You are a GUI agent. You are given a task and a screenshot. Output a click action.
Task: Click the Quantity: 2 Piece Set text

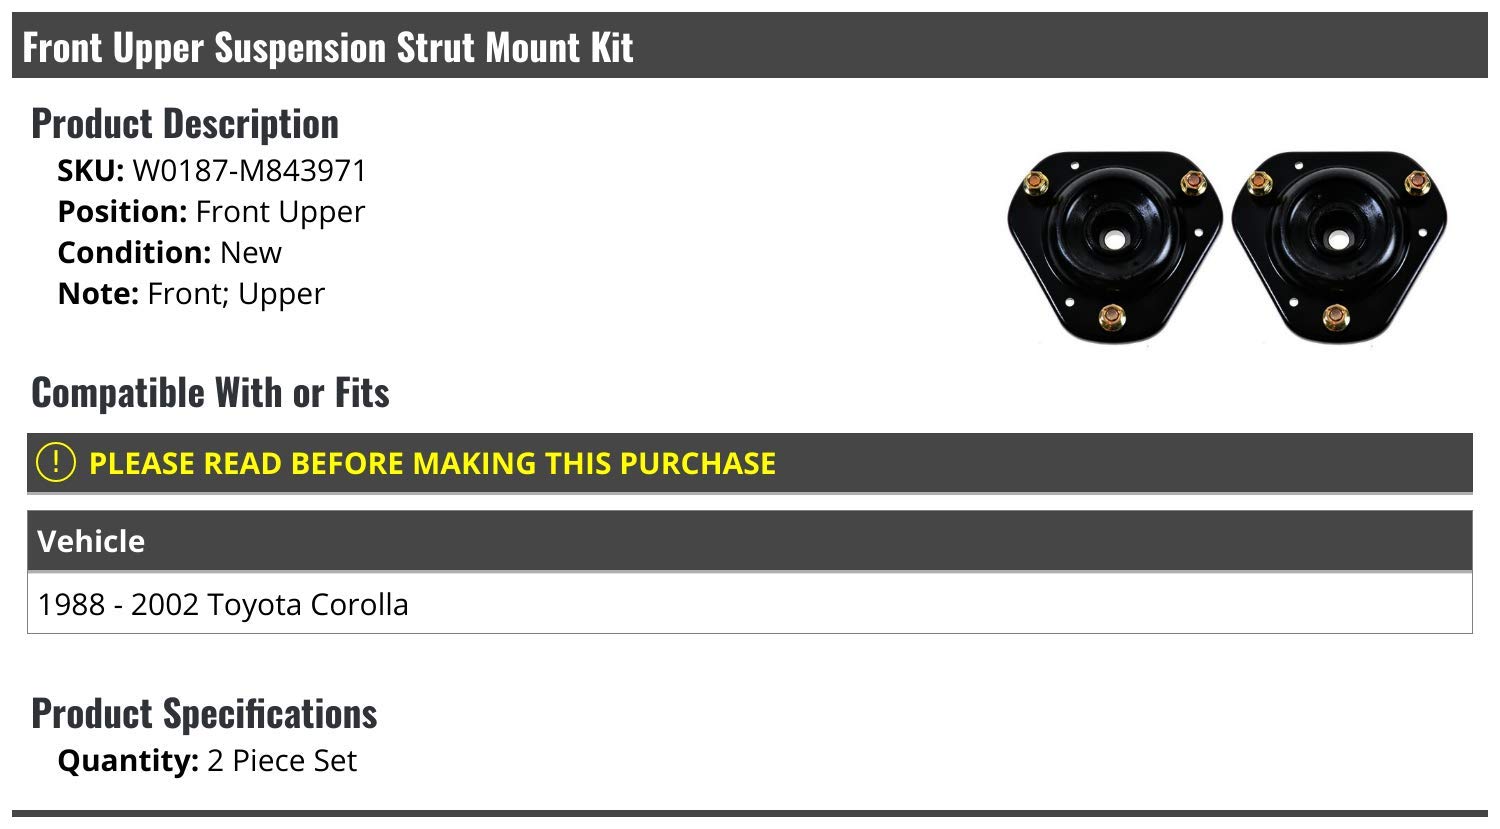tap(207, 761)
